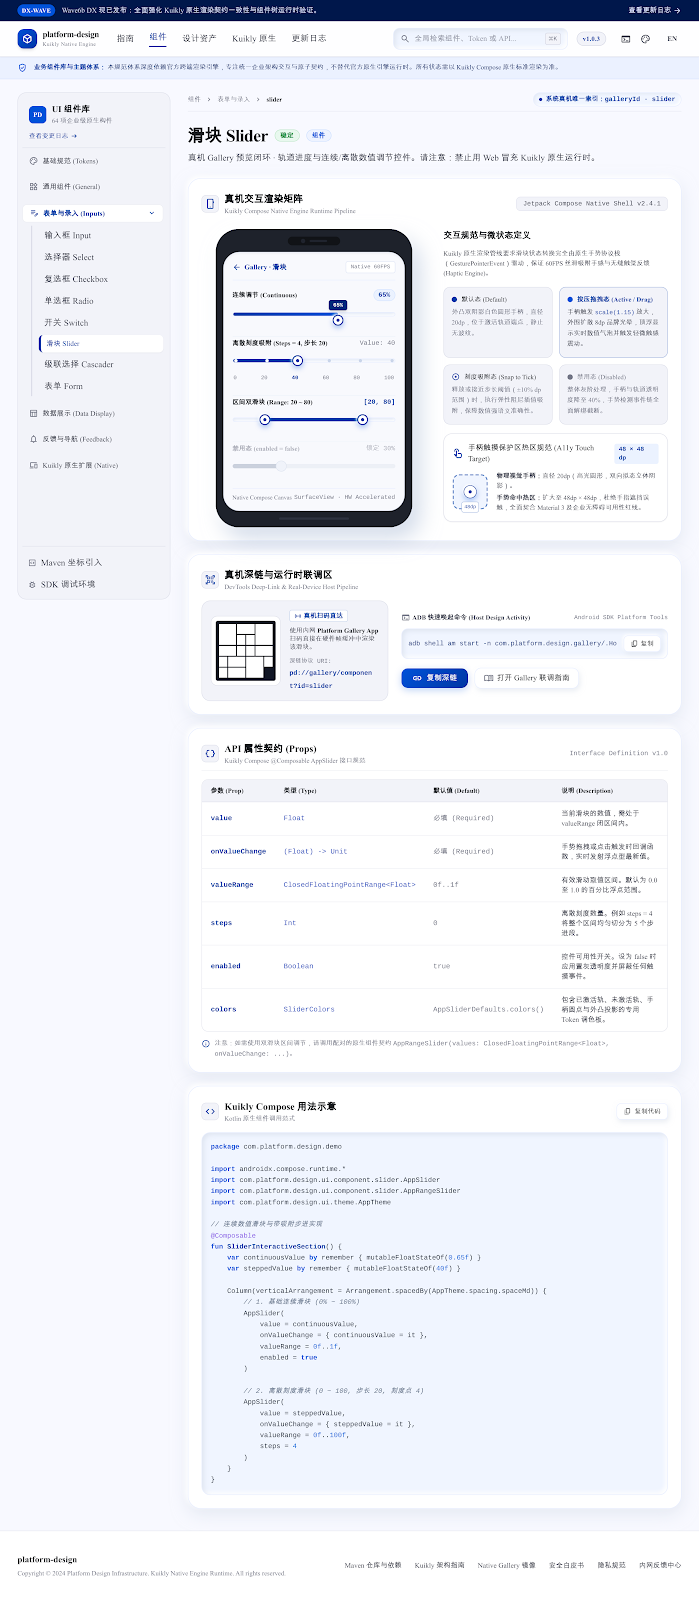Click the galleryId slider system index chip

click(608, 99)
